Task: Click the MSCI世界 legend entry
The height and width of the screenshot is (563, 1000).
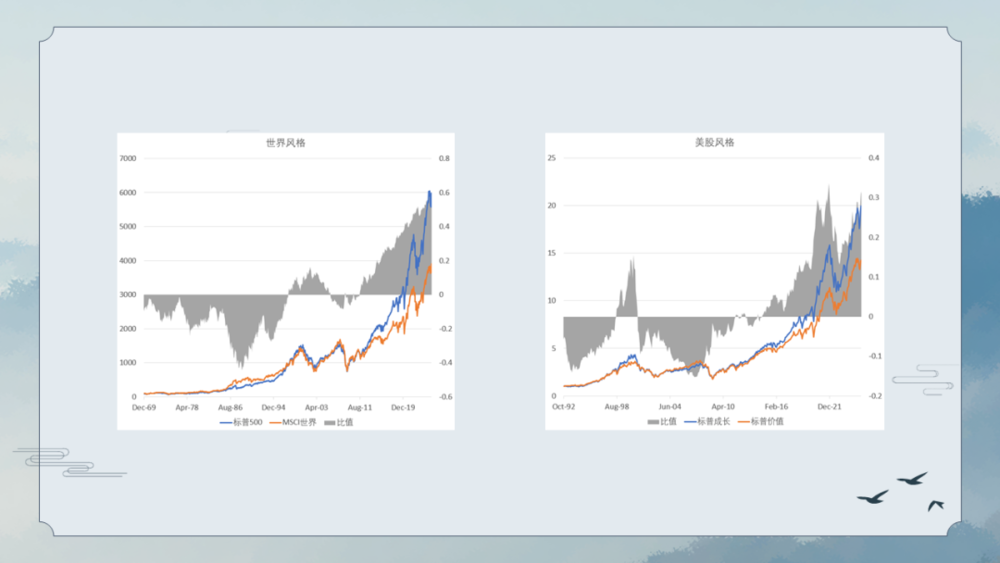Action: click(x=293, y=422)
